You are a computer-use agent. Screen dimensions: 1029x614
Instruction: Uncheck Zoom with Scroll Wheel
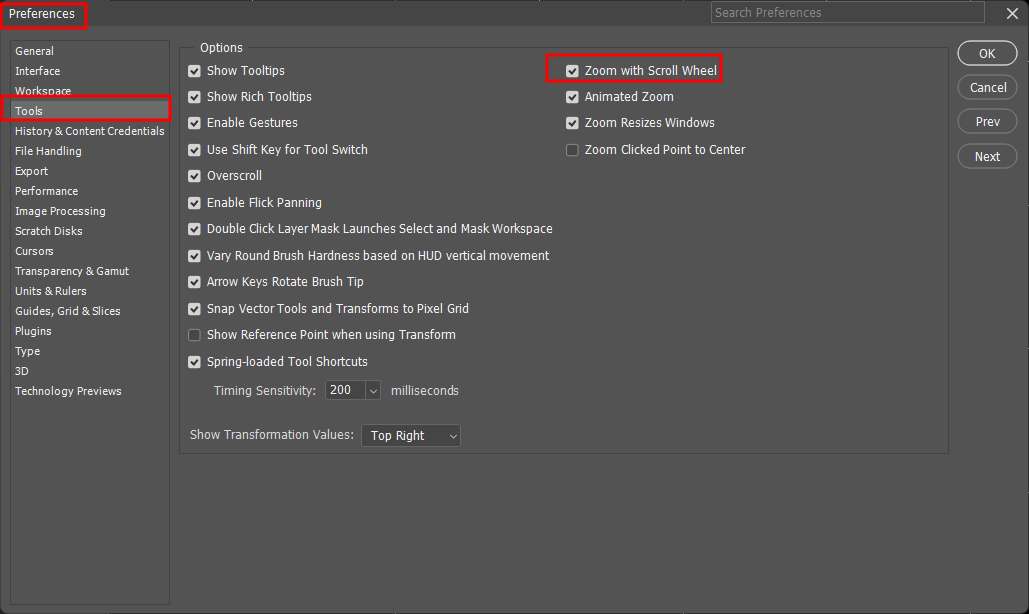pos(572,71)
